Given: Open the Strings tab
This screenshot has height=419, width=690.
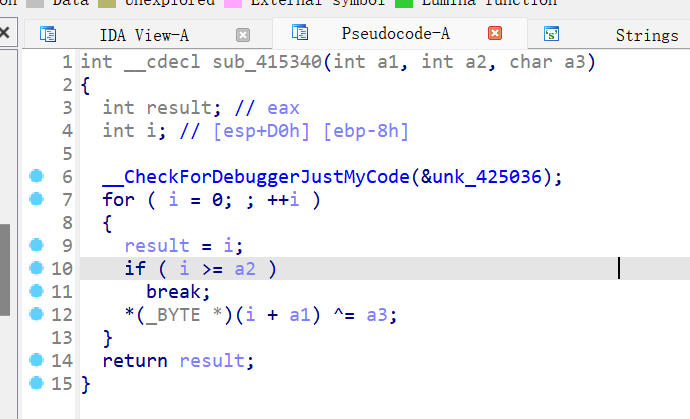Looking at the screenshot, I should point(647,35).
